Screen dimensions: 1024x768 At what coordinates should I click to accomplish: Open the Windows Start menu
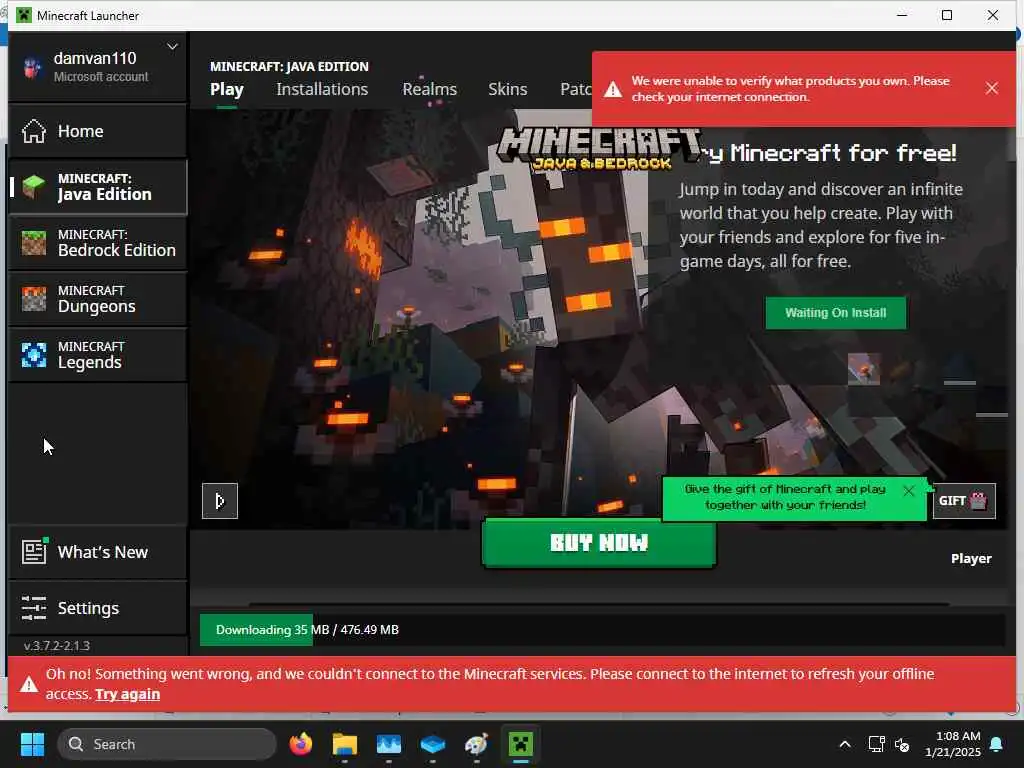pos(32,744)
